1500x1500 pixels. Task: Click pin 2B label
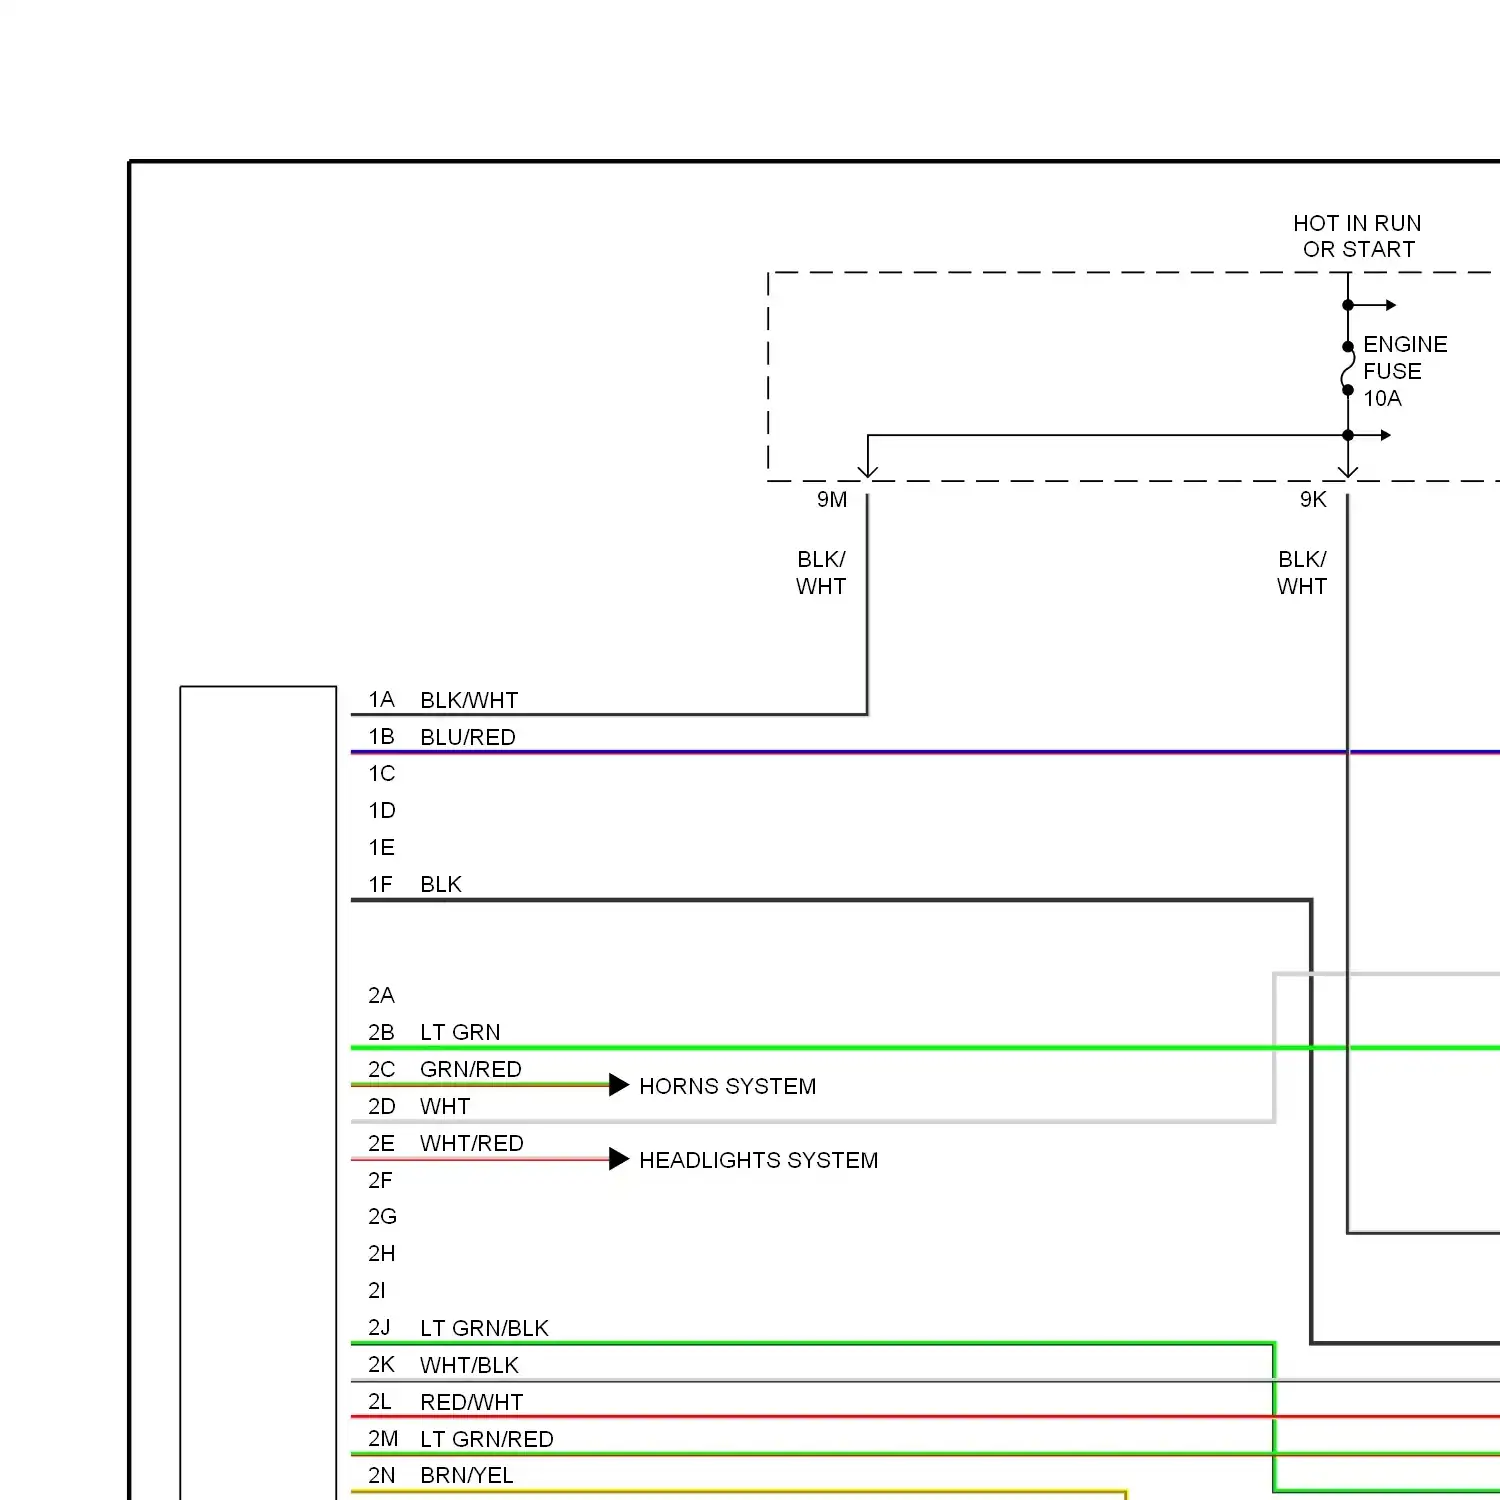click(381, 1033)
